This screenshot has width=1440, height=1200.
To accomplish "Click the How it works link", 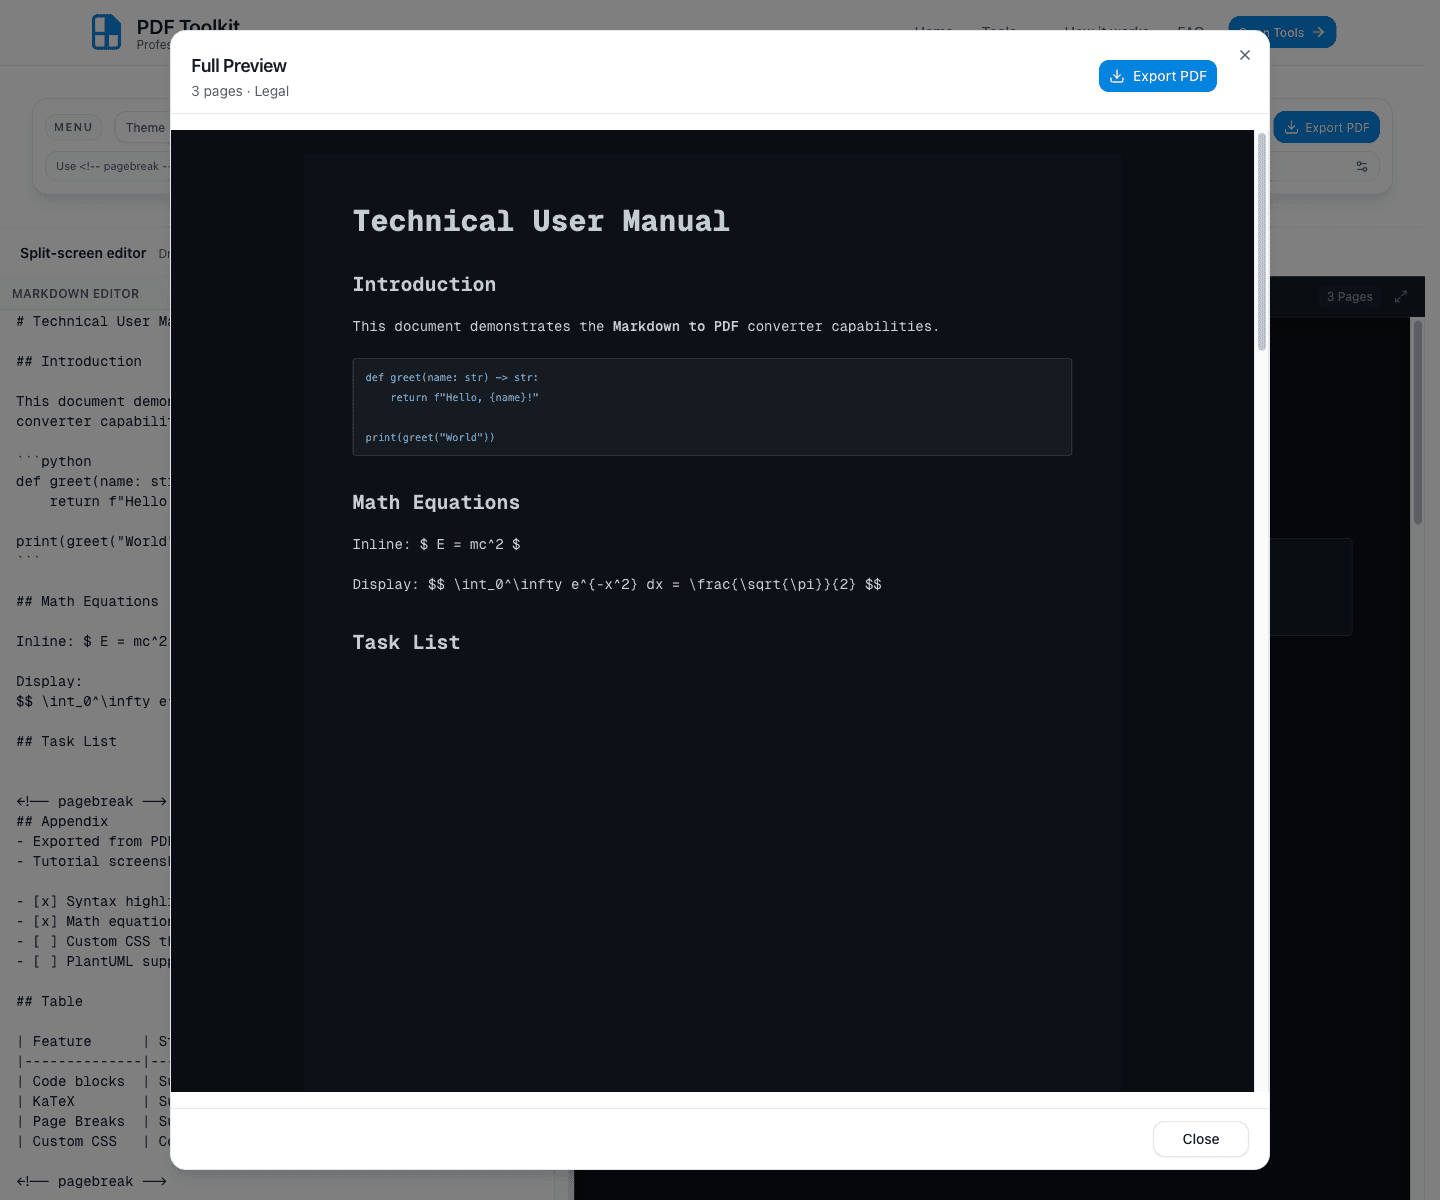I will (x=1105, y=31).
